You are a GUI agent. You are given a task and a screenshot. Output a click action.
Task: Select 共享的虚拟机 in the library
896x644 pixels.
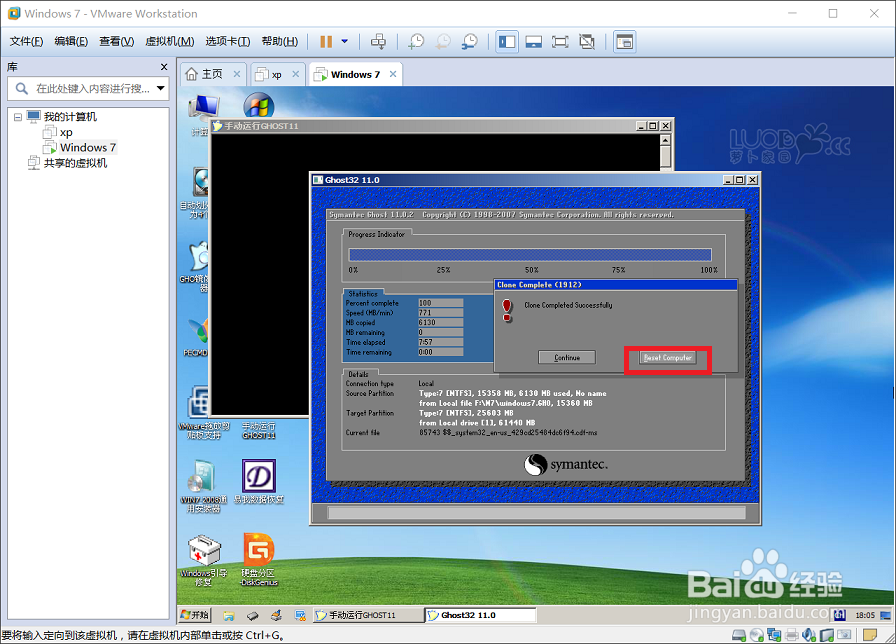point(75,163)
